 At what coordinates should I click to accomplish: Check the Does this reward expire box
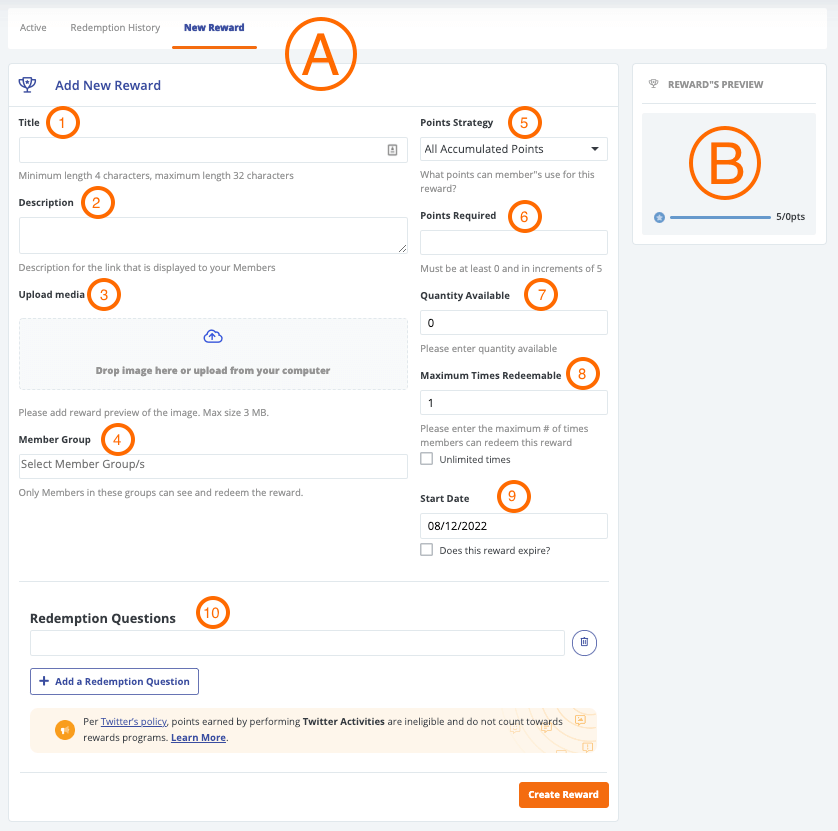pos(426,550)
